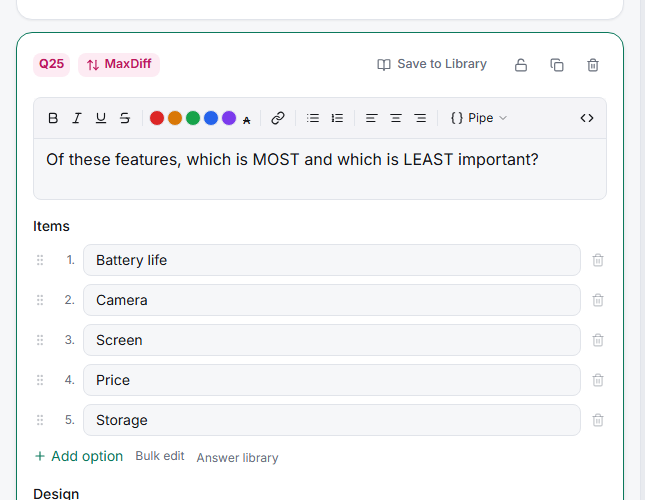The width and height of the screenshot is (645, 500).
Task: Open the Answer library
Action: point(237,458)
